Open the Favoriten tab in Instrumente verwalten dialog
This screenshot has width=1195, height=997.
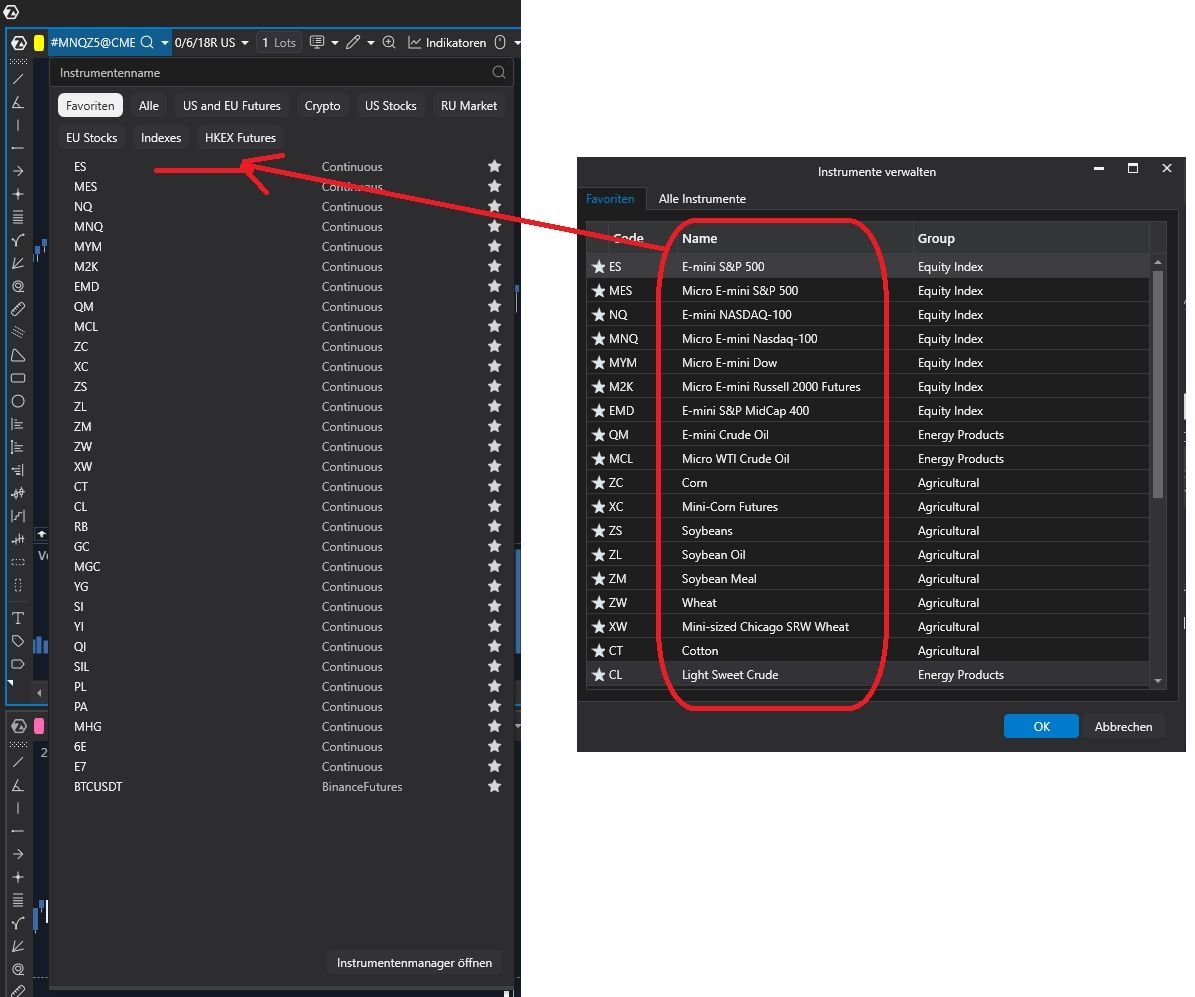coord(610,199)
